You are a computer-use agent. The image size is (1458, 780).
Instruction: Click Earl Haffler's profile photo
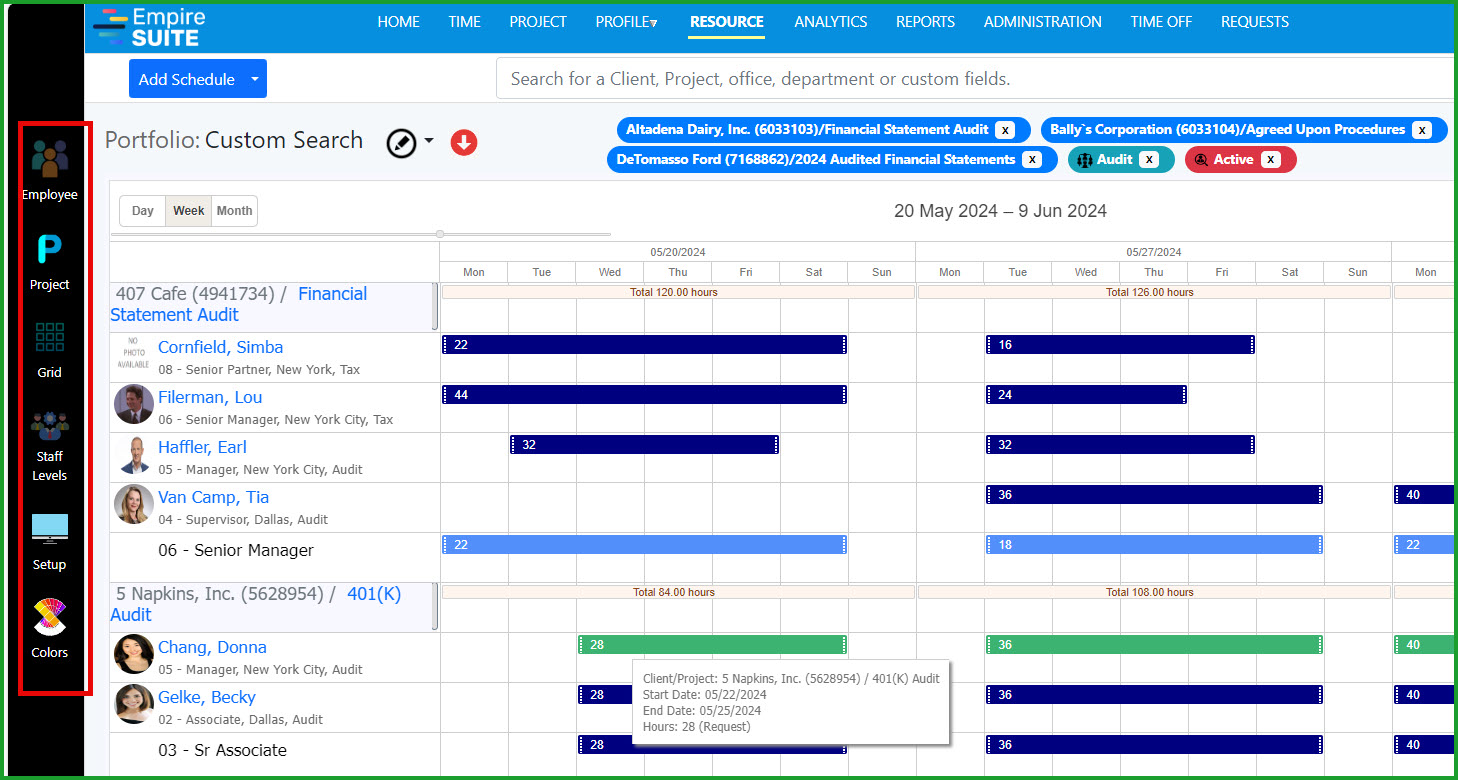tap(134, 455)
